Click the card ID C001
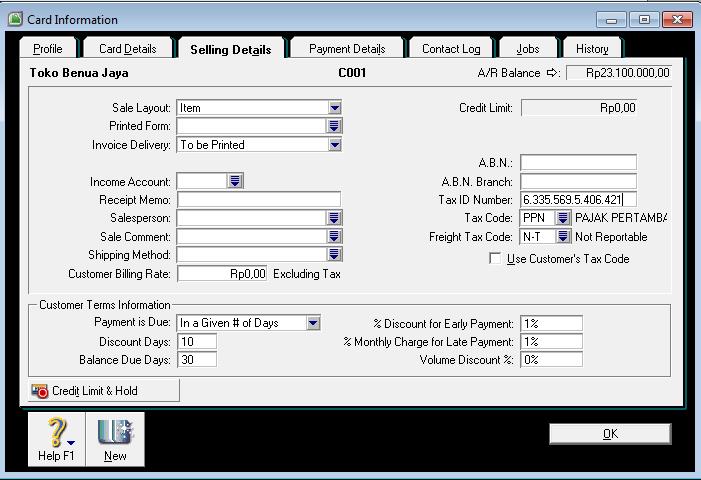701x480 pixels. 352,73
